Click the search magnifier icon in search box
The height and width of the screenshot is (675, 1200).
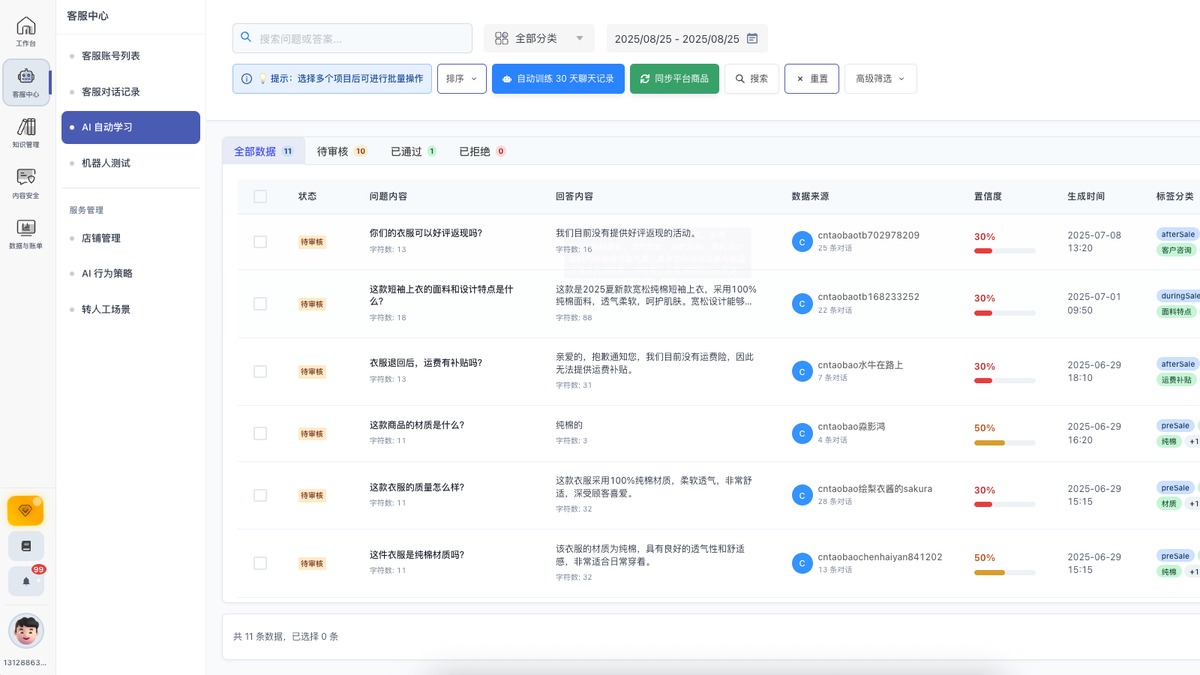tap(247, 38)
